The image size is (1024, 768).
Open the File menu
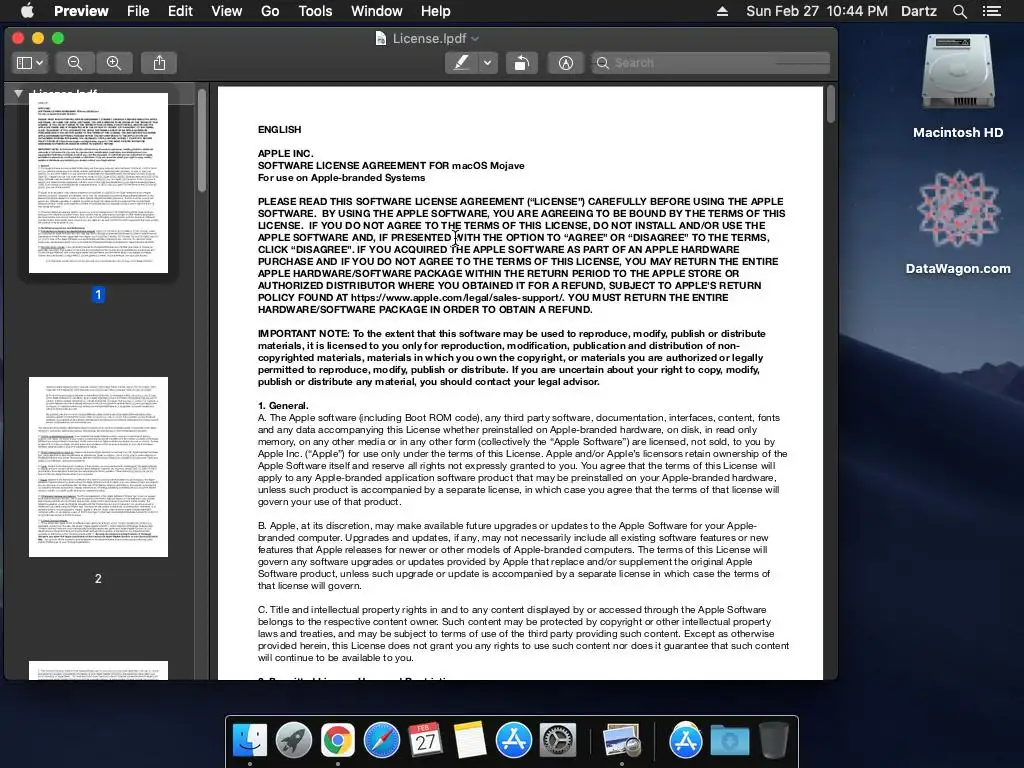click(138, 11)
